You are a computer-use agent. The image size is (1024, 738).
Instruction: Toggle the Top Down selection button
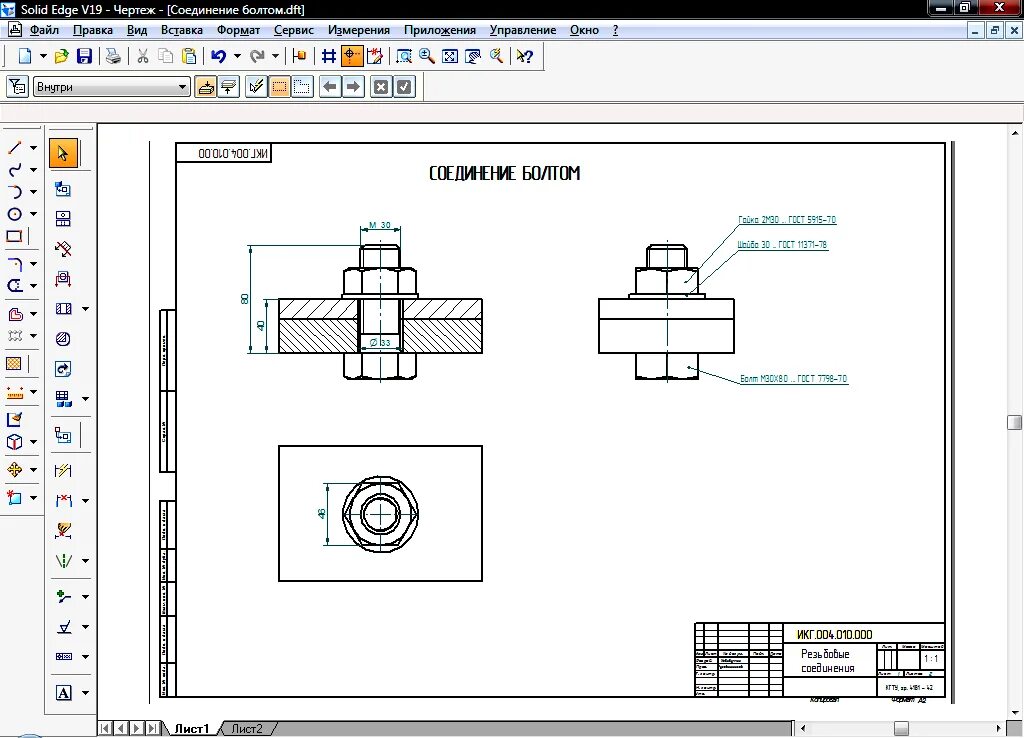click(x=229, y=87)
